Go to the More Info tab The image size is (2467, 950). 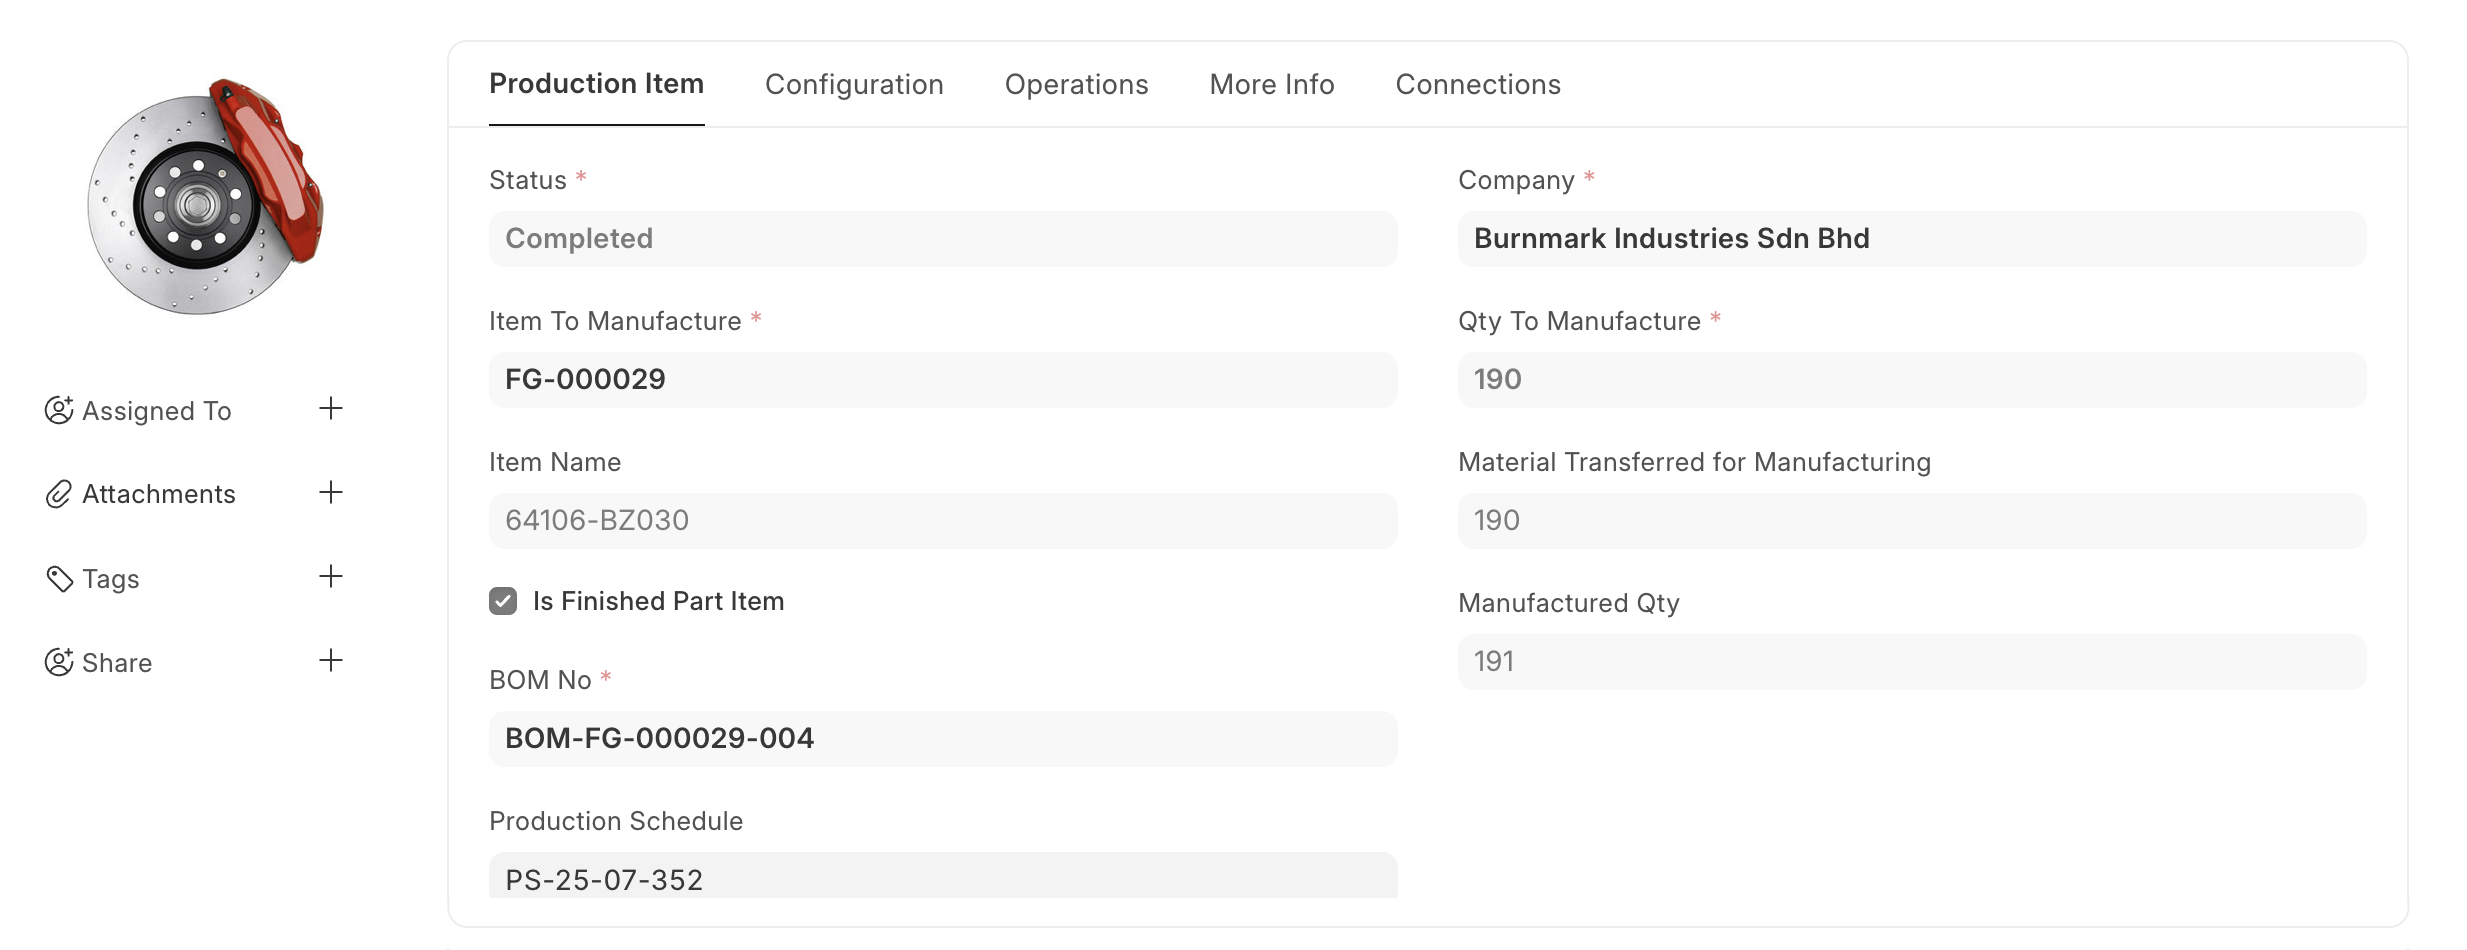click(1271, 85)
